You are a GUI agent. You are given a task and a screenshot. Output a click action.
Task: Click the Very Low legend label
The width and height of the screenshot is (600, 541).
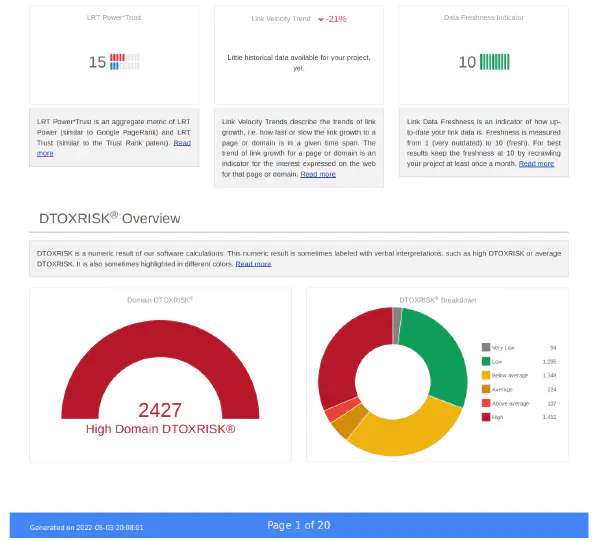503,347
